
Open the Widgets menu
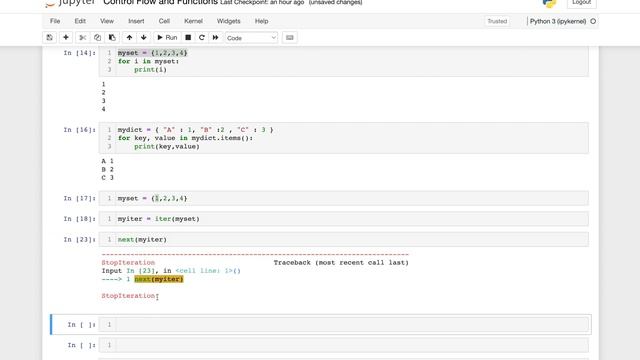(x=229, y=21)
